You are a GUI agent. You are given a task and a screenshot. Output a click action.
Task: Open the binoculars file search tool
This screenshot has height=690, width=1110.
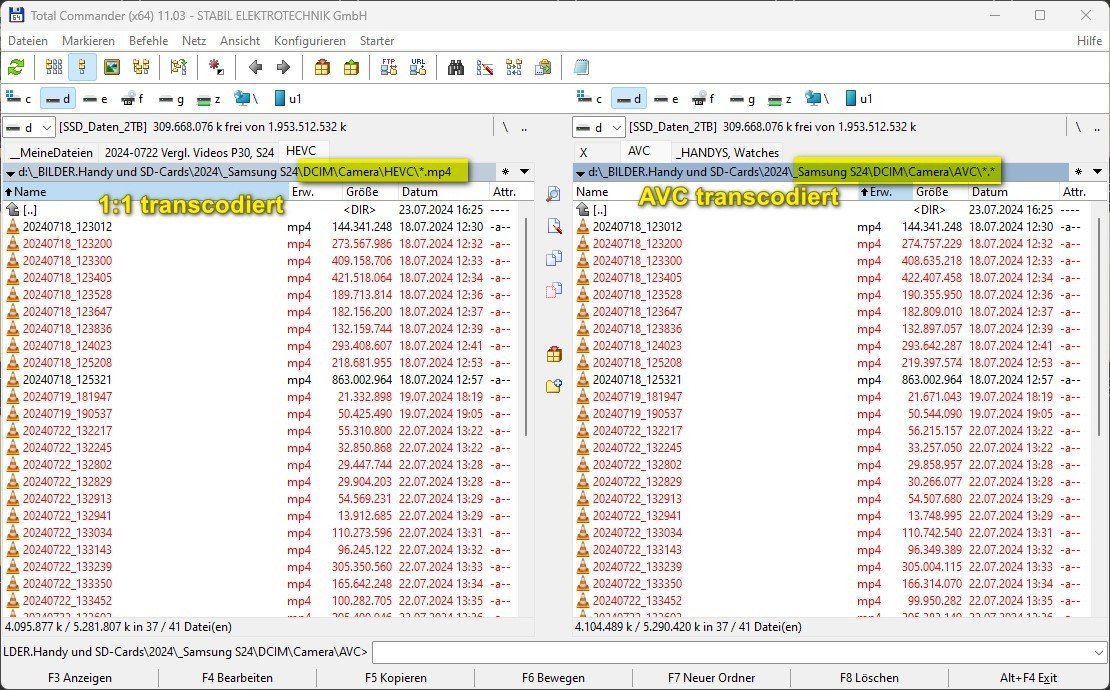click(456, 68)
